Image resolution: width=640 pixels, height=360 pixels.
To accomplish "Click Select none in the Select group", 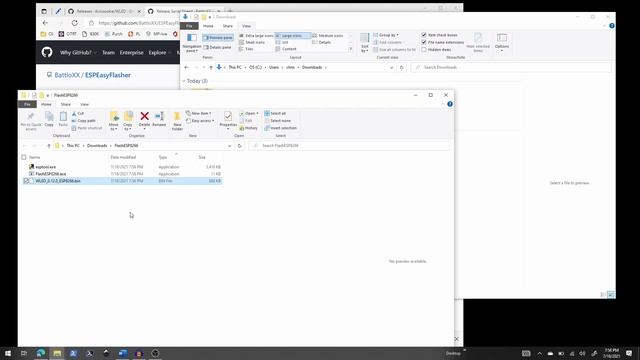I will pyautogui.click(x=278, y=121).
